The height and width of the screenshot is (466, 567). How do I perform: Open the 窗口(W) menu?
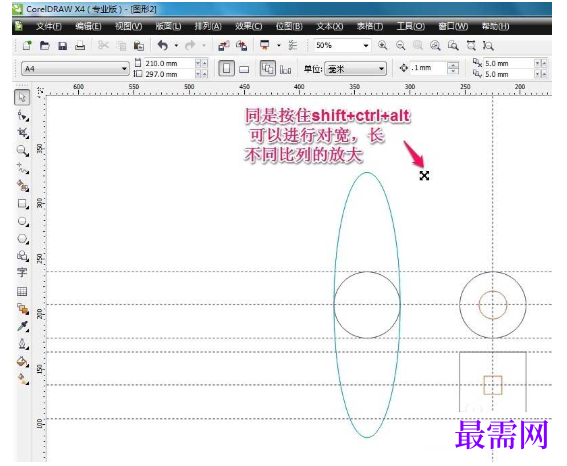pos(453,26)
